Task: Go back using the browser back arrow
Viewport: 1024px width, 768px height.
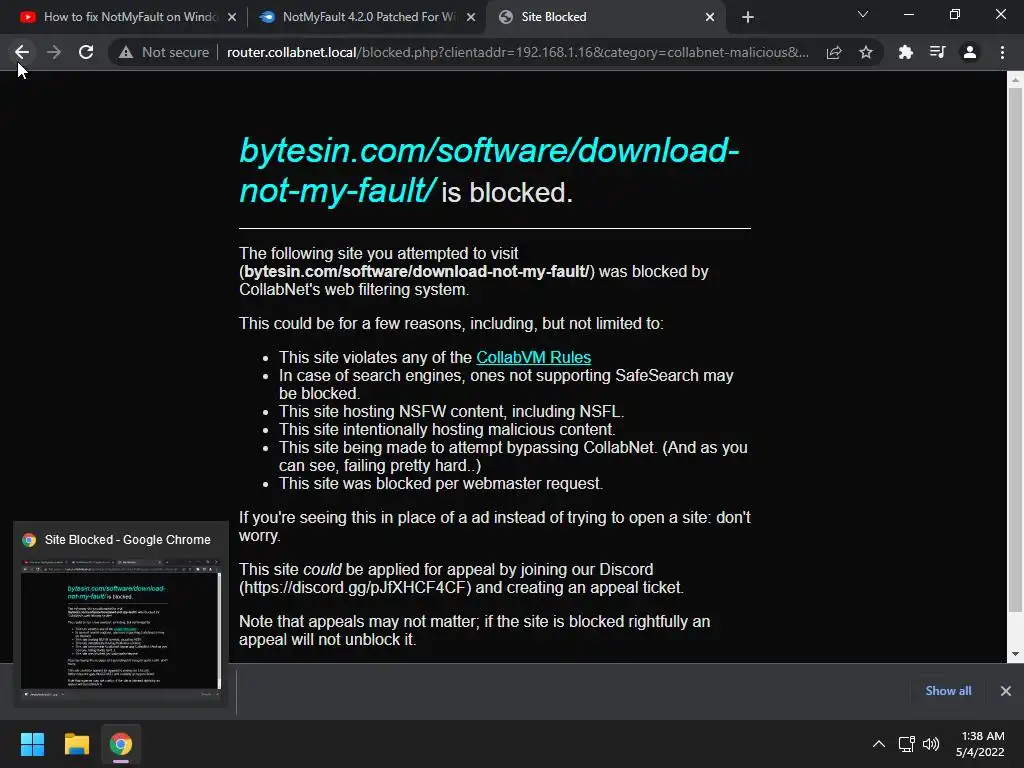Action: (22, 52)
